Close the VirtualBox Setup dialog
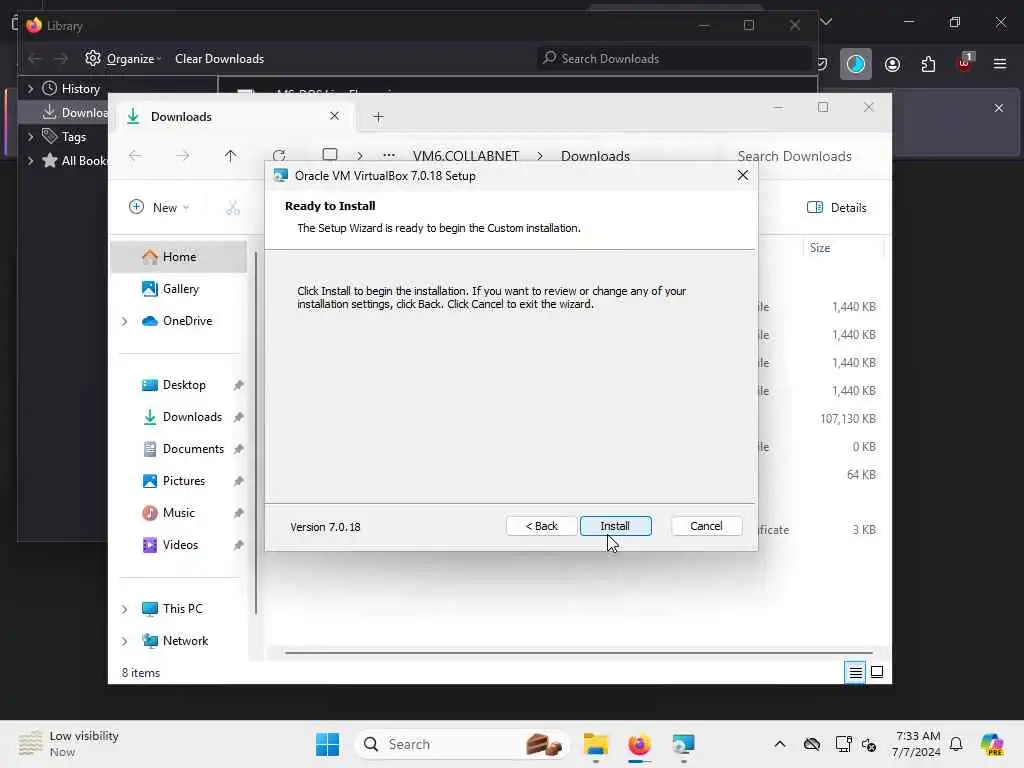This screenshot has height=768, width=1024. 743,175
